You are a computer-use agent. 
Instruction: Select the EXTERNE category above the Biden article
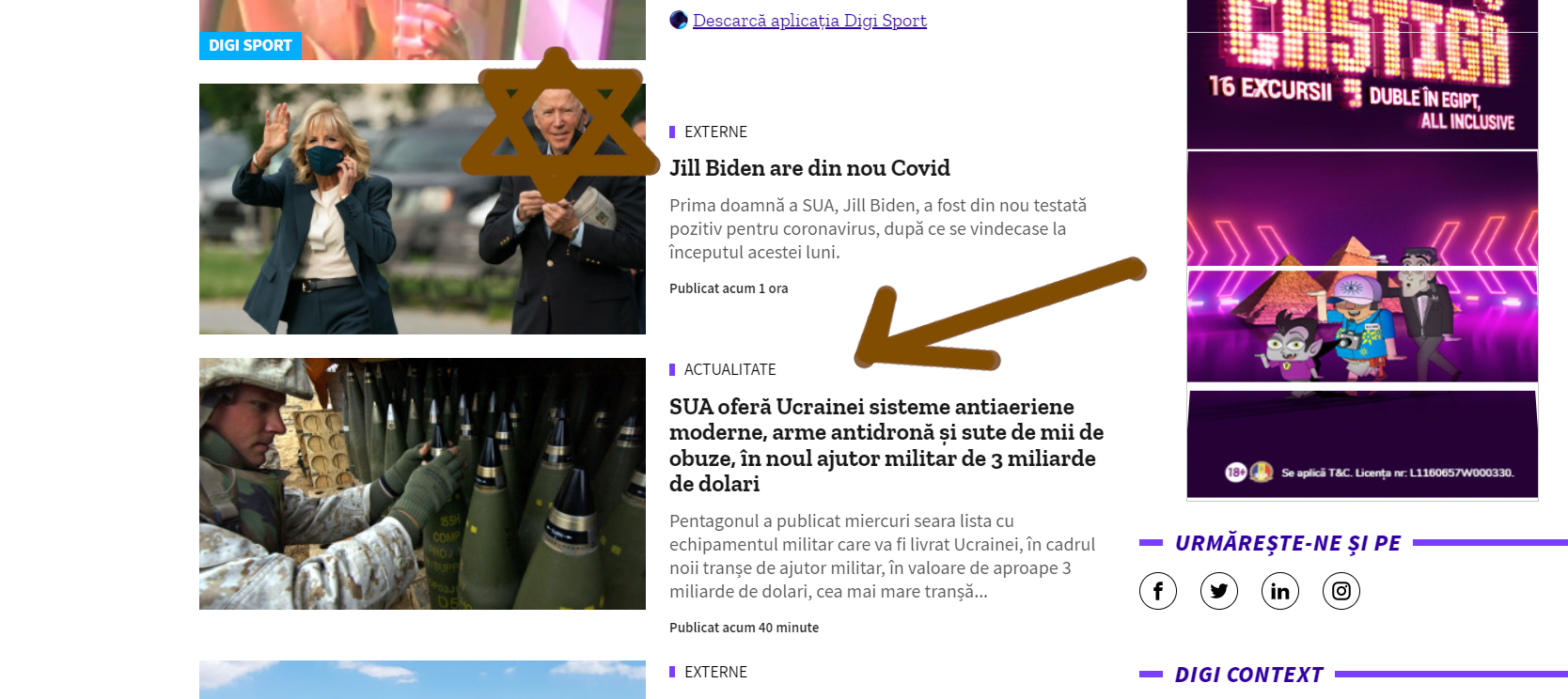pos(716,132)
